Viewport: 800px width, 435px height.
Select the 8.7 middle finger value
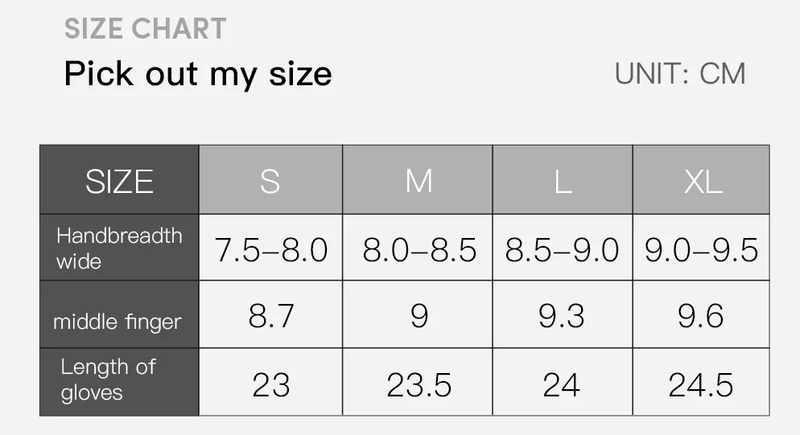click(271, 317)
